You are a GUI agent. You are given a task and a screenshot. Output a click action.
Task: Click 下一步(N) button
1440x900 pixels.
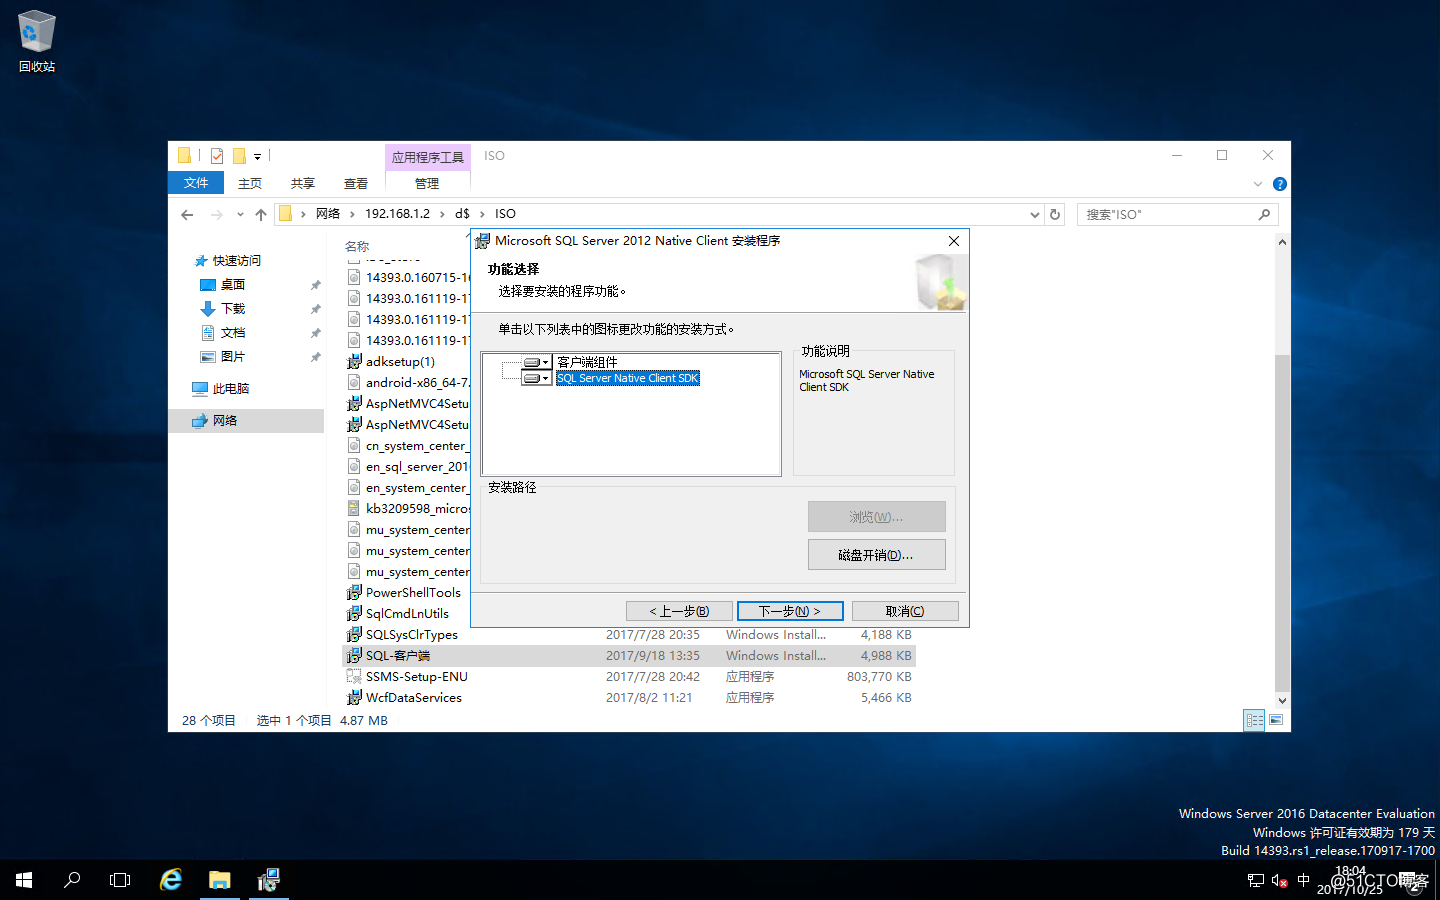790,611
